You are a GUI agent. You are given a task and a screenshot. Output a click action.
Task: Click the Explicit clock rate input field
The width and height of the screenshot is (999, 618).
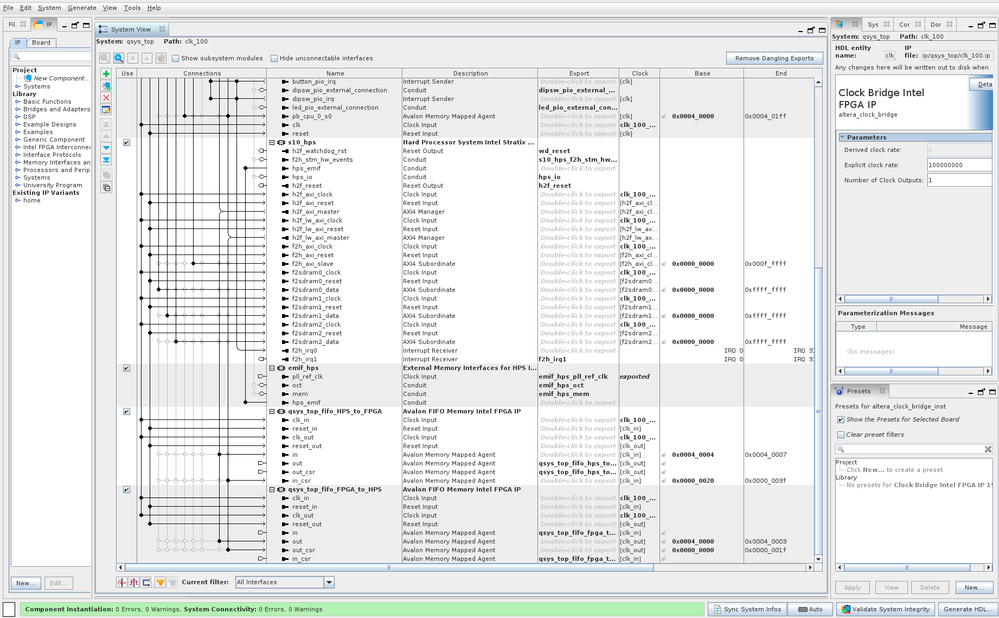(958, 165)
